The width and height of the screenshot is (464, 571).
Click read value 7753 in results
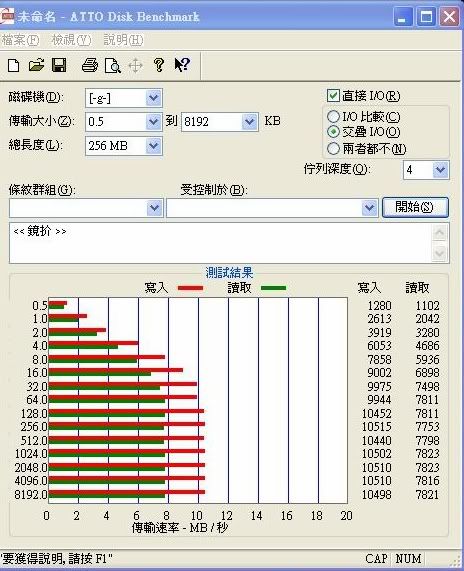(x=428, y=426)
